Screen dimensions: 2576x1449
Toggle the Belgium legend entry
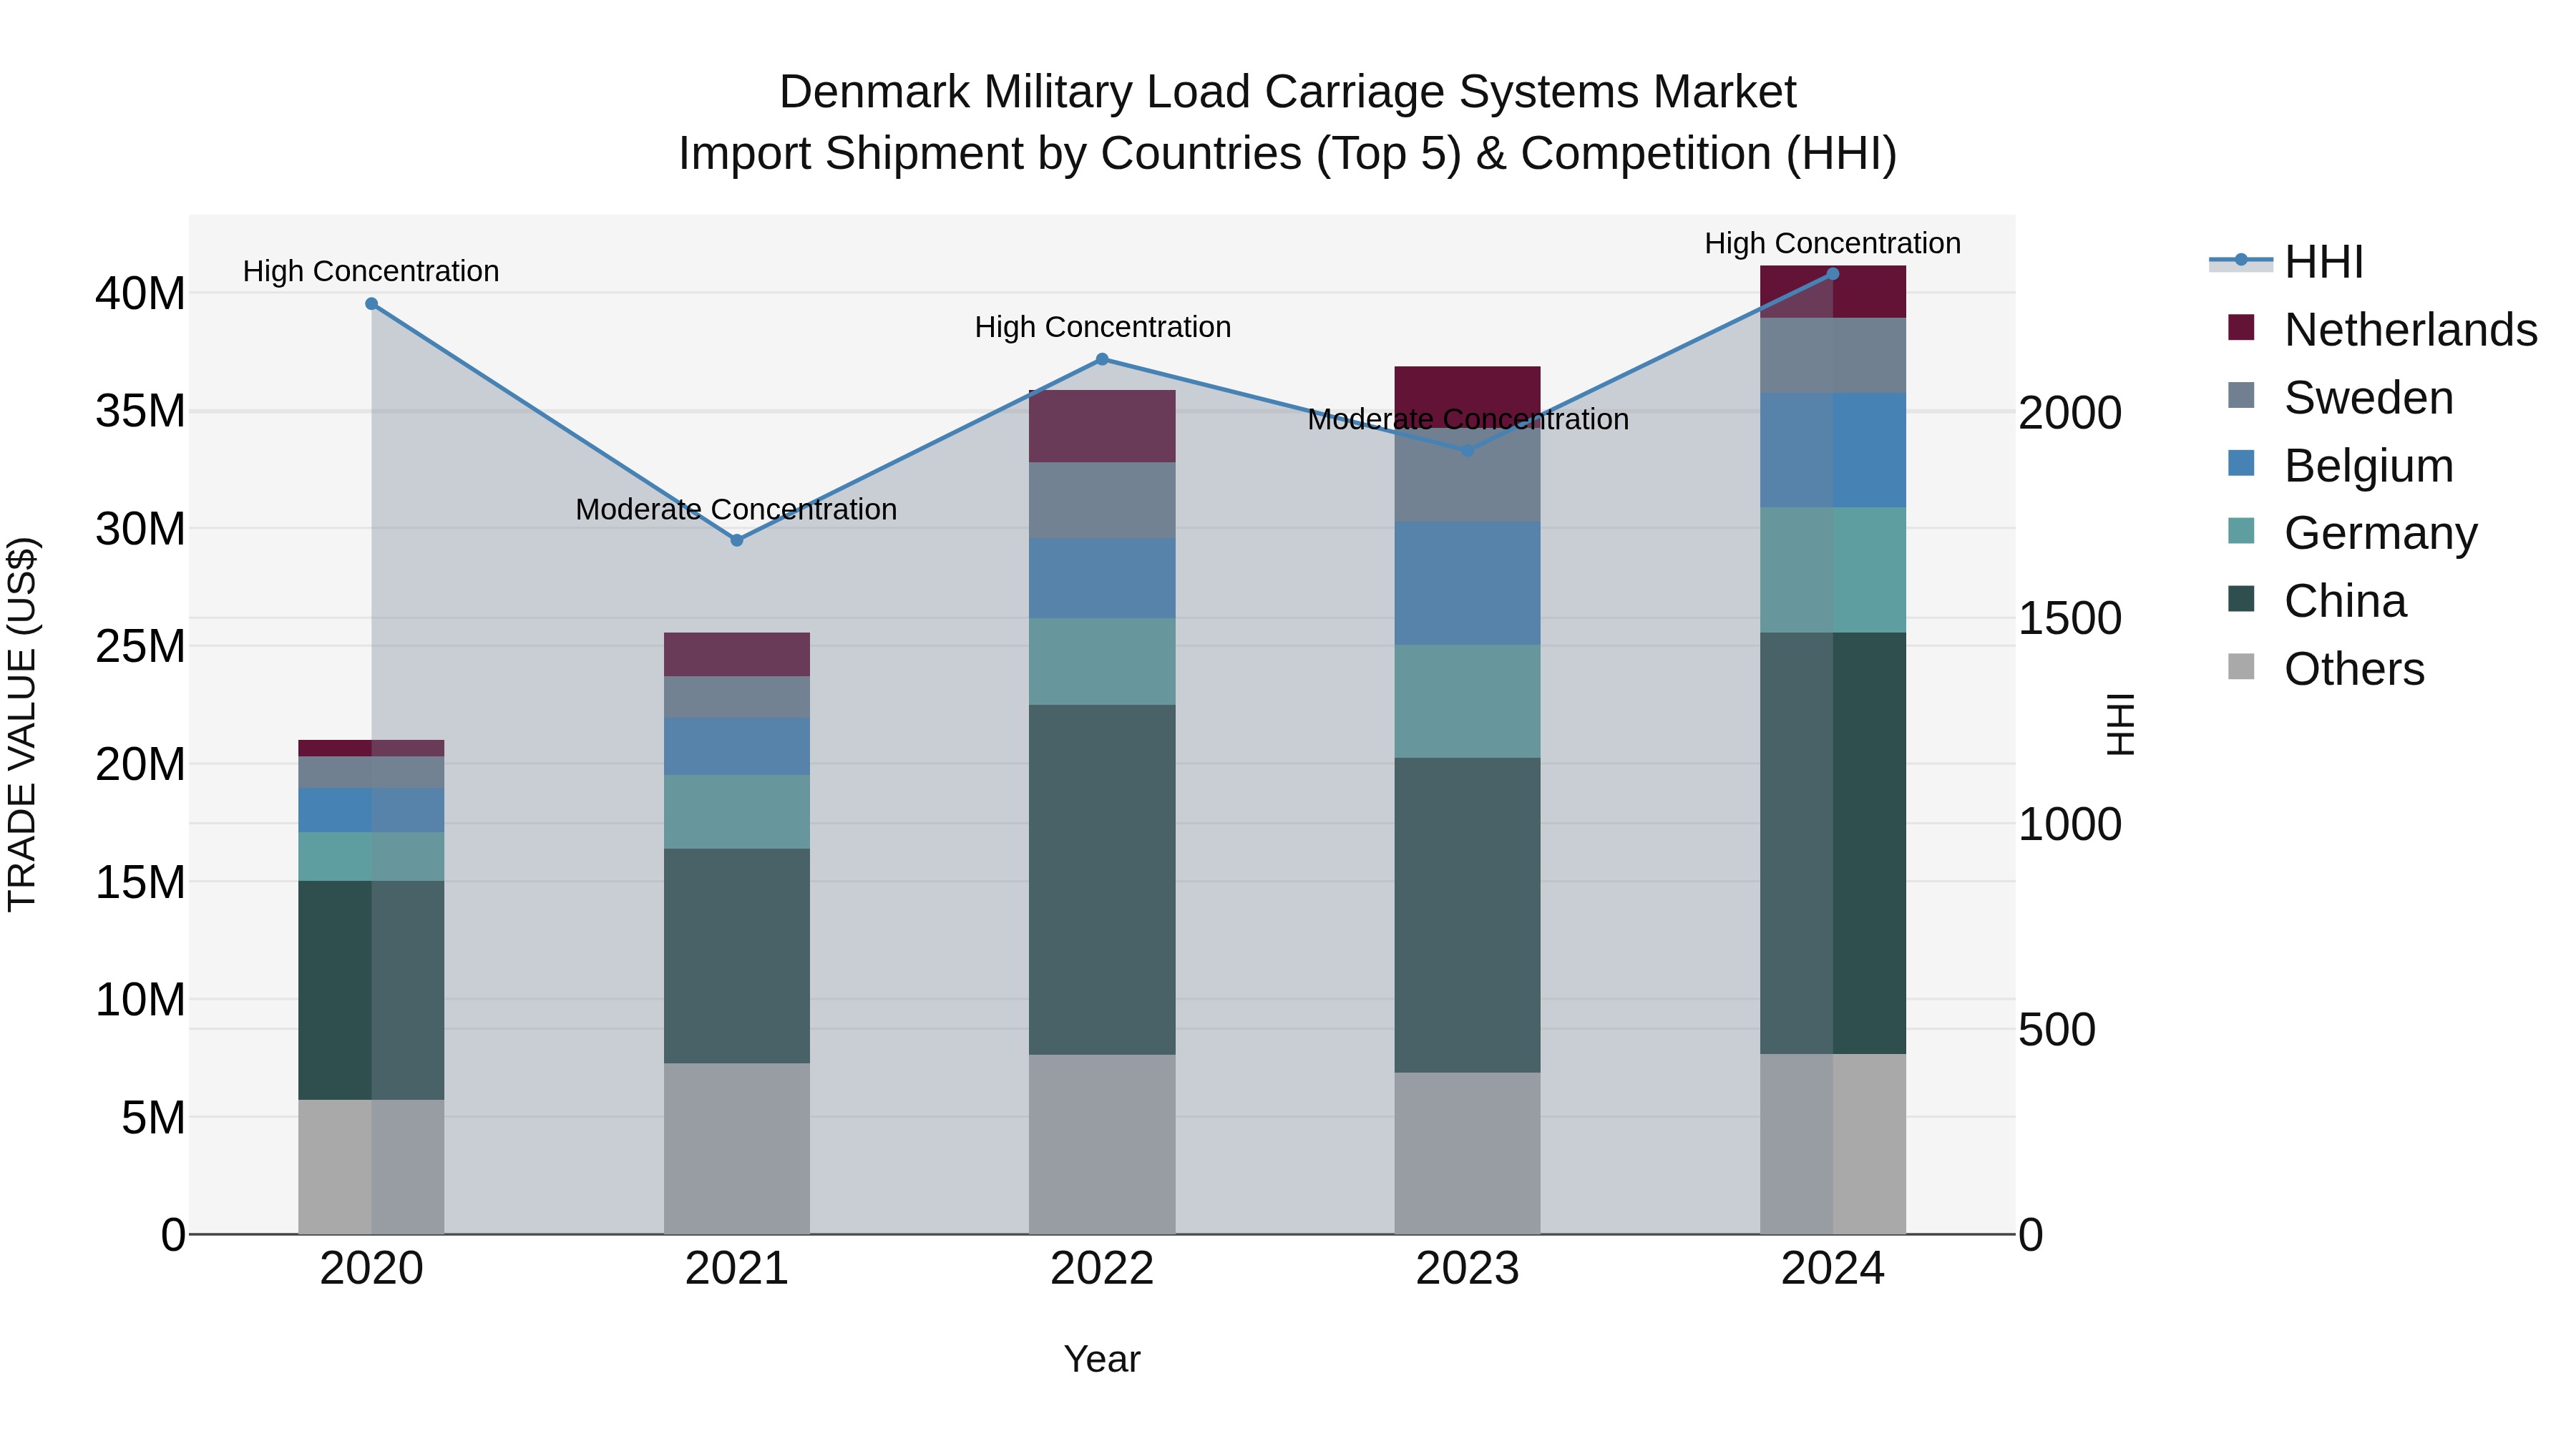[2341, 466]
